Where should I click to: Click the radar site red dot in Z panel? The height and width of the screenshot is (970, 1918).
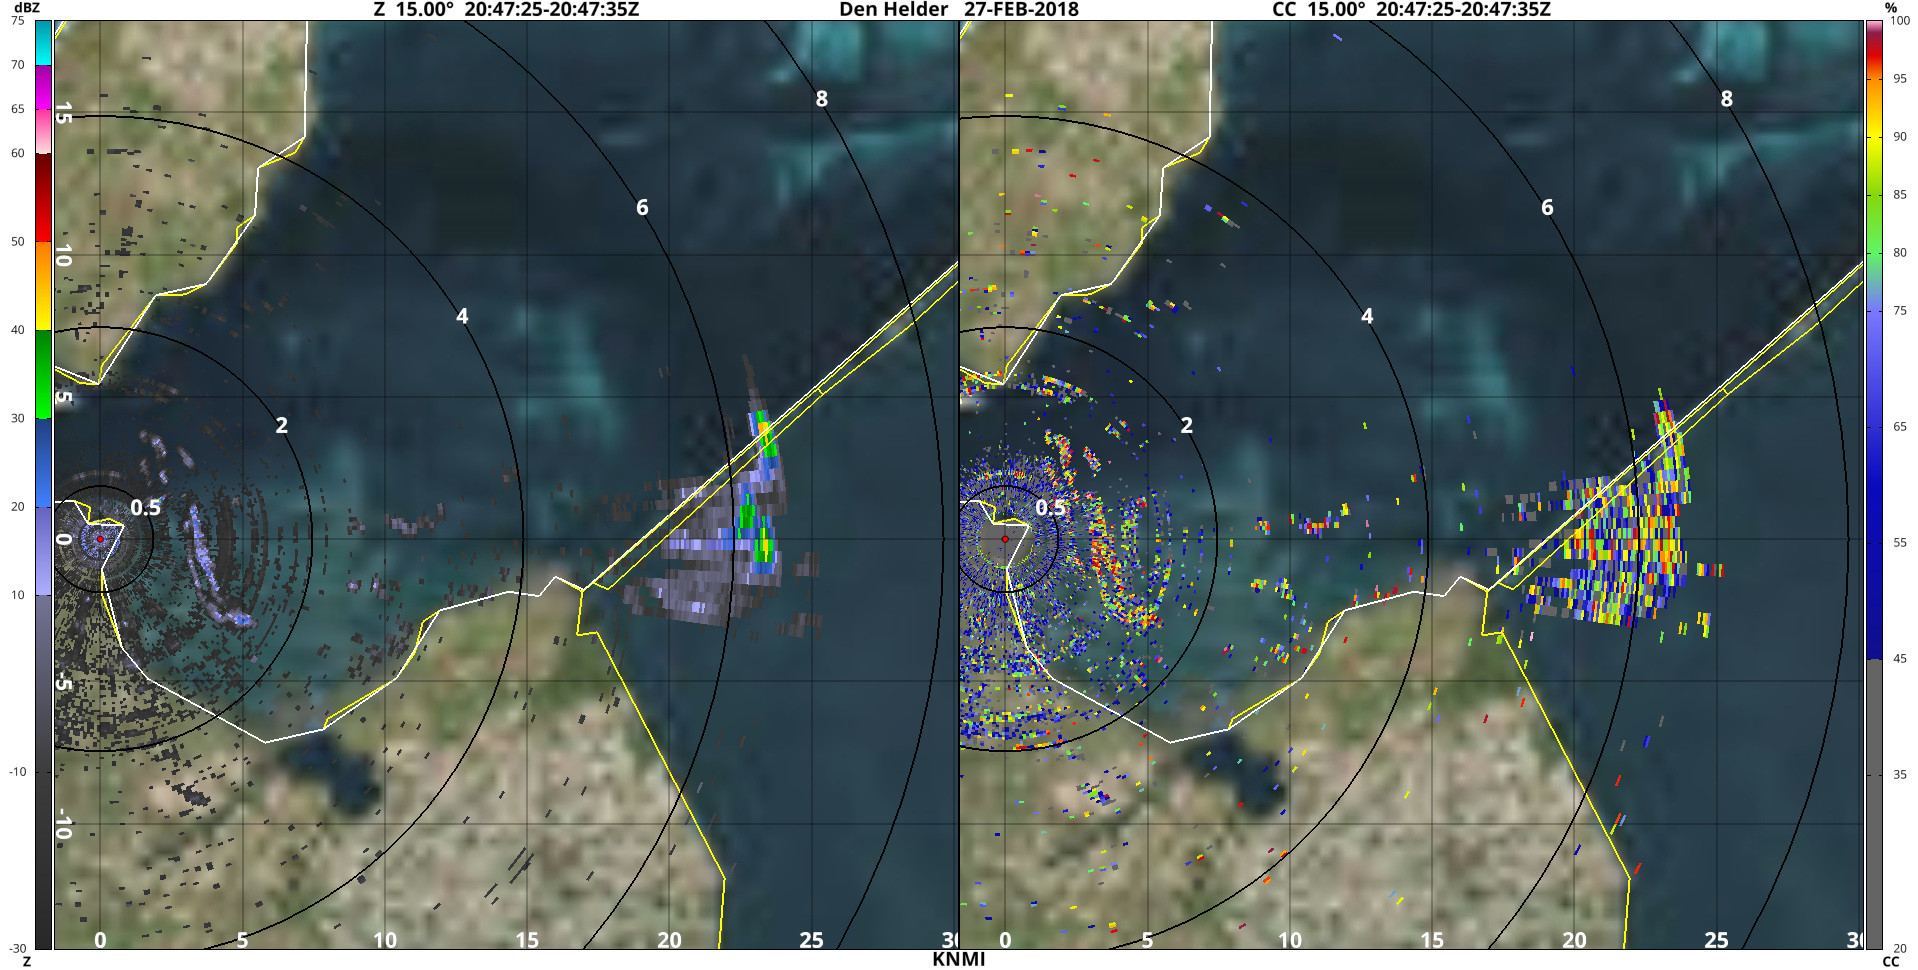(x=100, y=539)
